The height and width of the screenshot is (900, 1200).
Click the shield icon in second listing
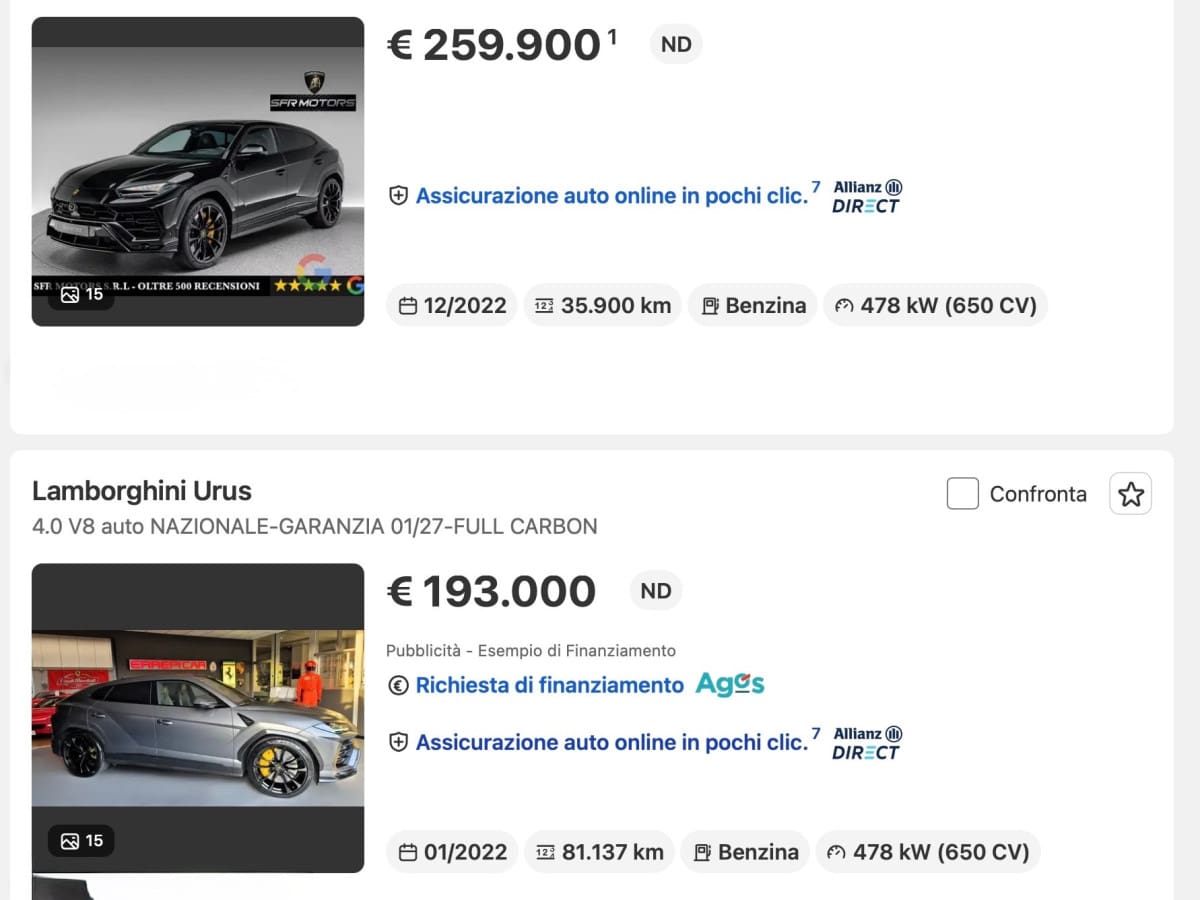(398, 742)
